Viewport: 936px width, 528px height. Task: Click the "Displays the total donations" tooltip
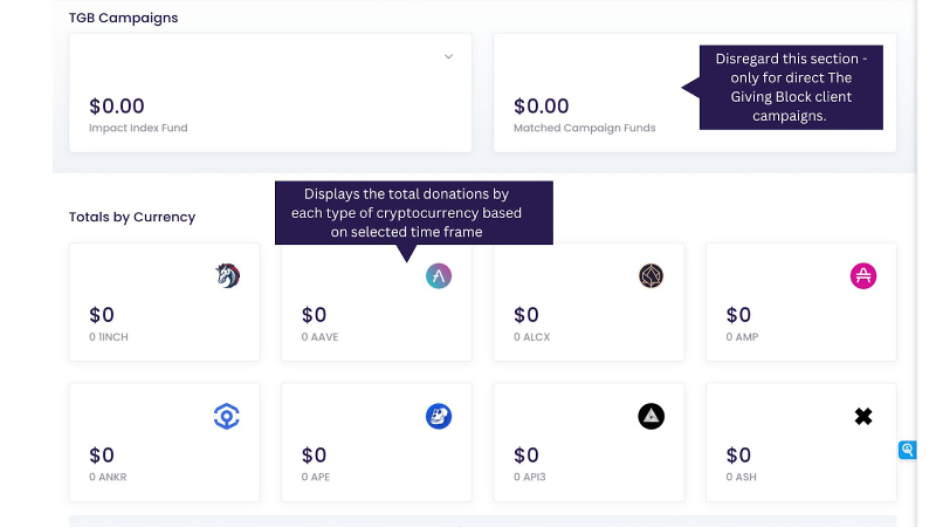pos(414,212)
